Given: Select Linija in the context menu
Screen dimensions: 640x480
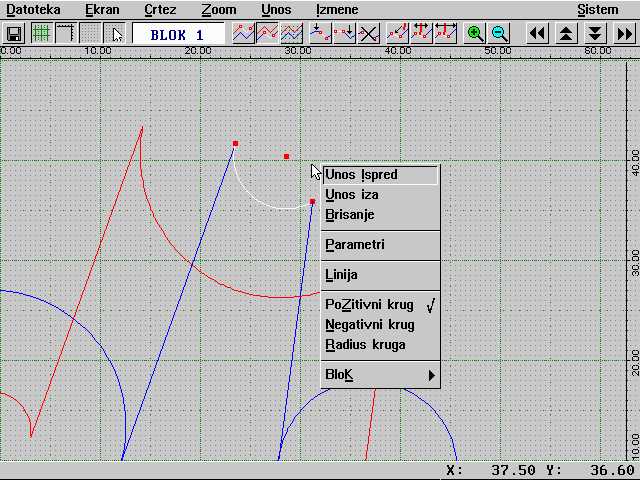Looking at the screenshot, I should click(380, 275).
